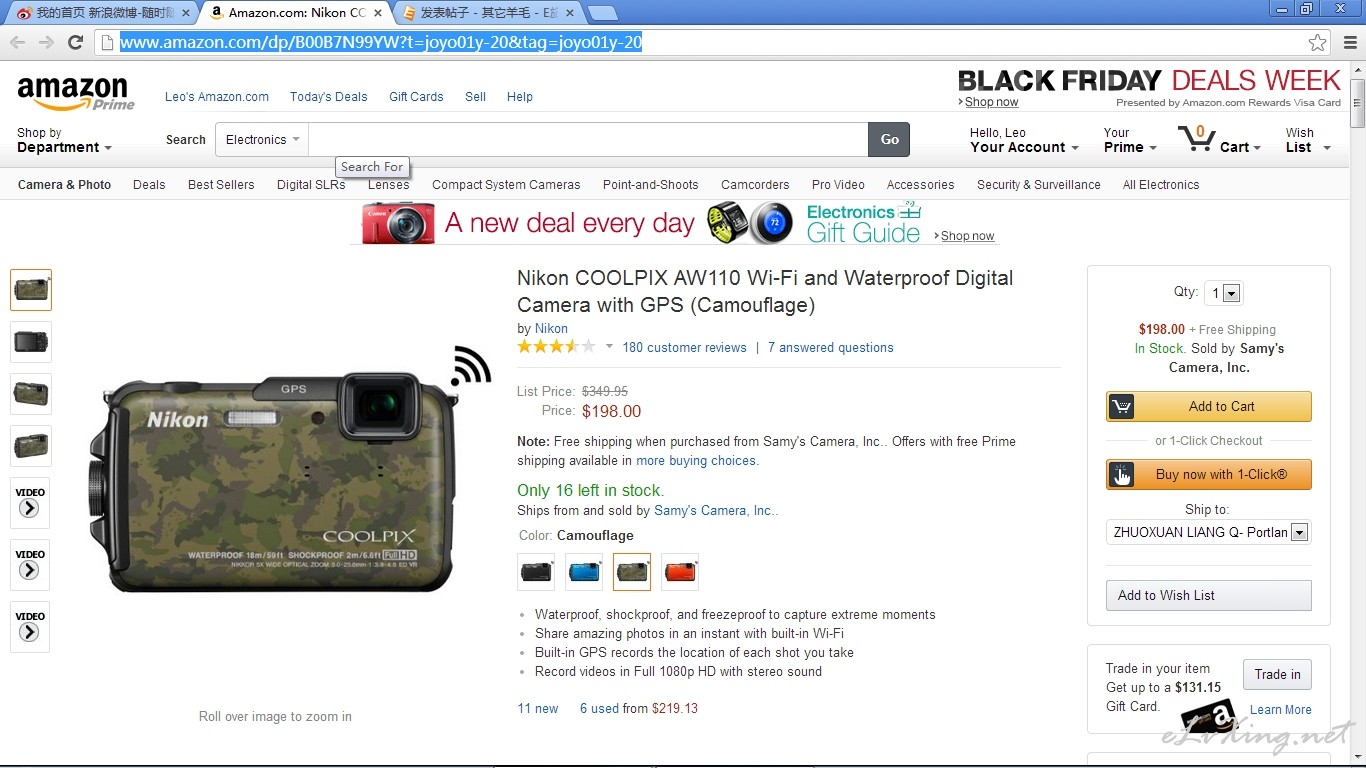
Task: Click the browser forward arrow
Action: coord(46,42)
